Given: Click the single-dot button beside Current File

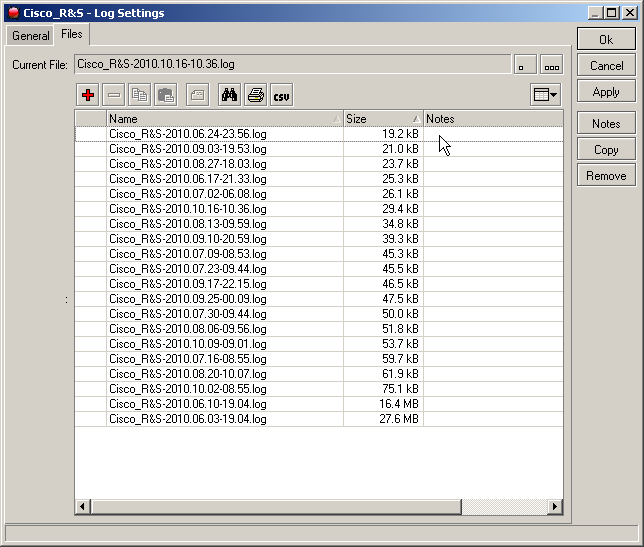Looking at the screenshot, I should [525, 64].
